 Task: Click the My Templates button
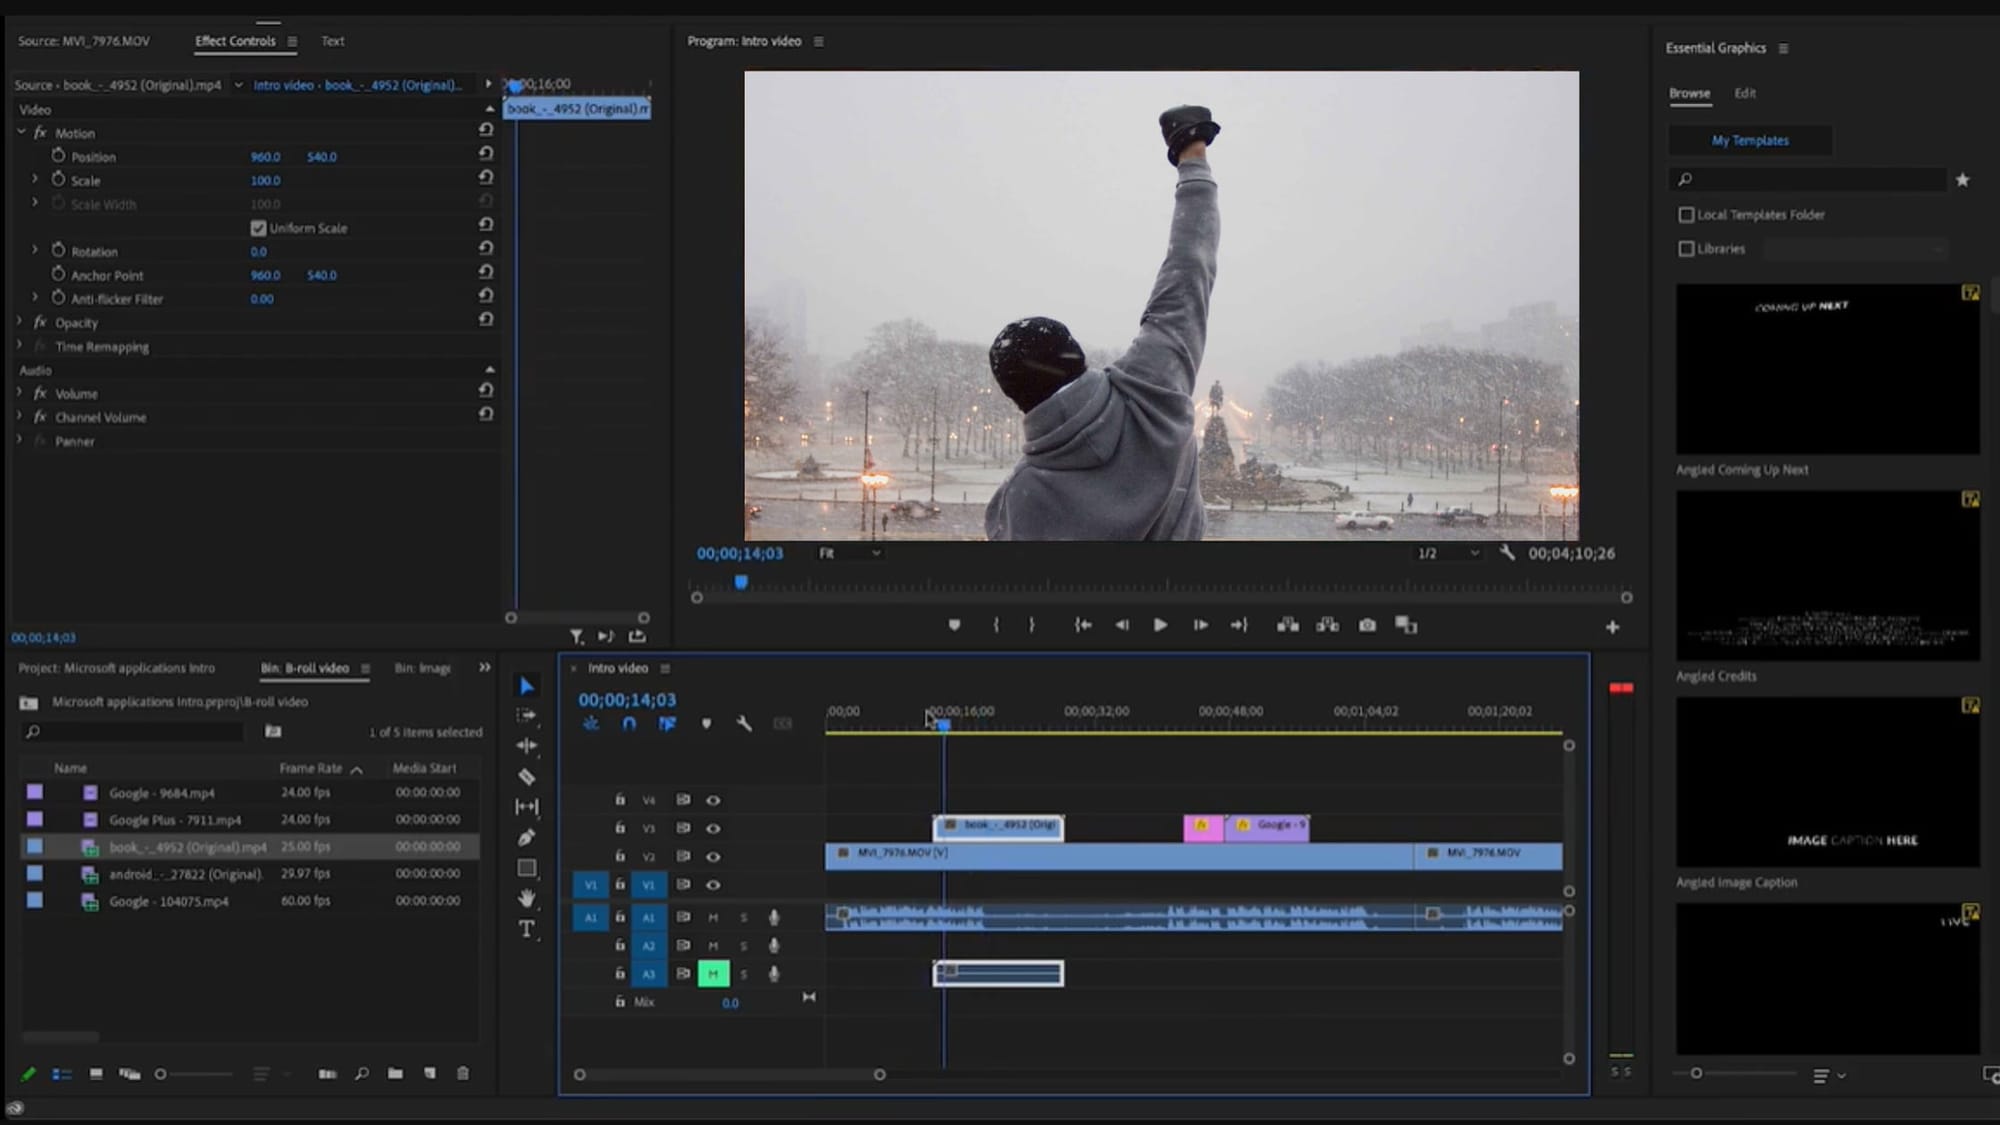pyautogui.click(x=1750, y=140)
